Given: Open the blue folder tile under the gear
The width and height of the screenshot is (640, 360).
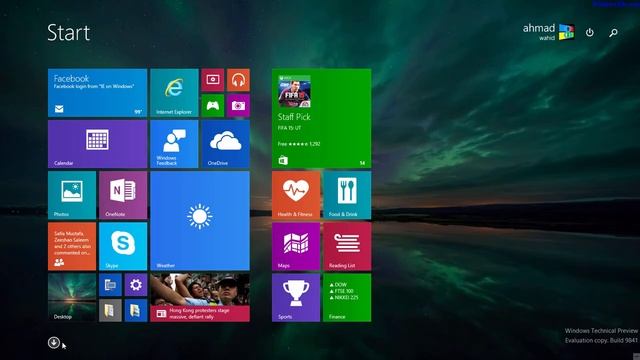Looking at the screenshot, I should 136,311.
